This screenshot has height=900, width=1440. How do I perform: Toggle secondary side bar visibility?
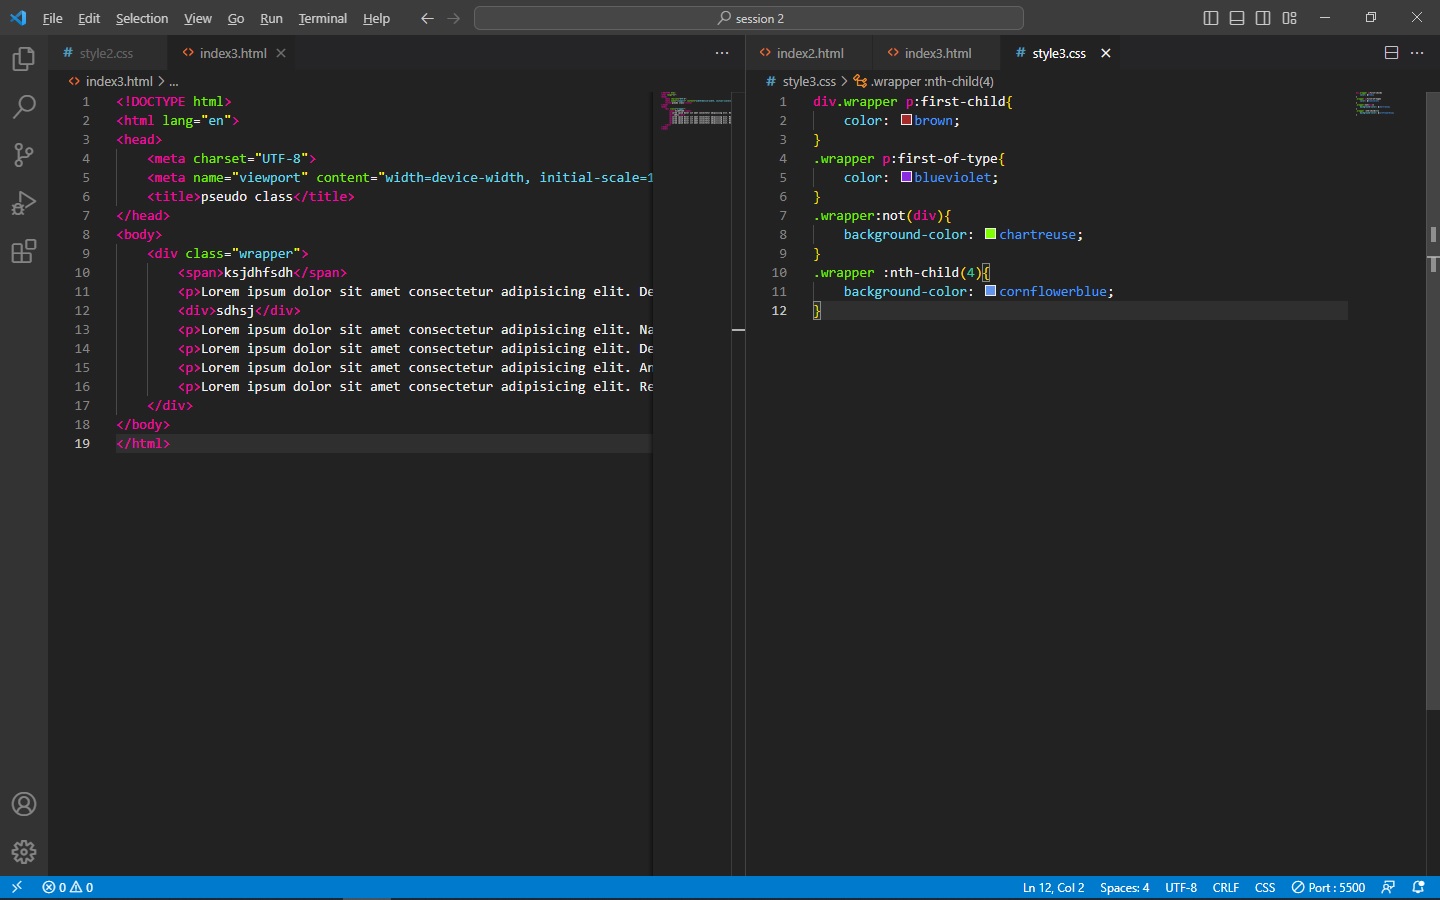tap(1263, 18)
